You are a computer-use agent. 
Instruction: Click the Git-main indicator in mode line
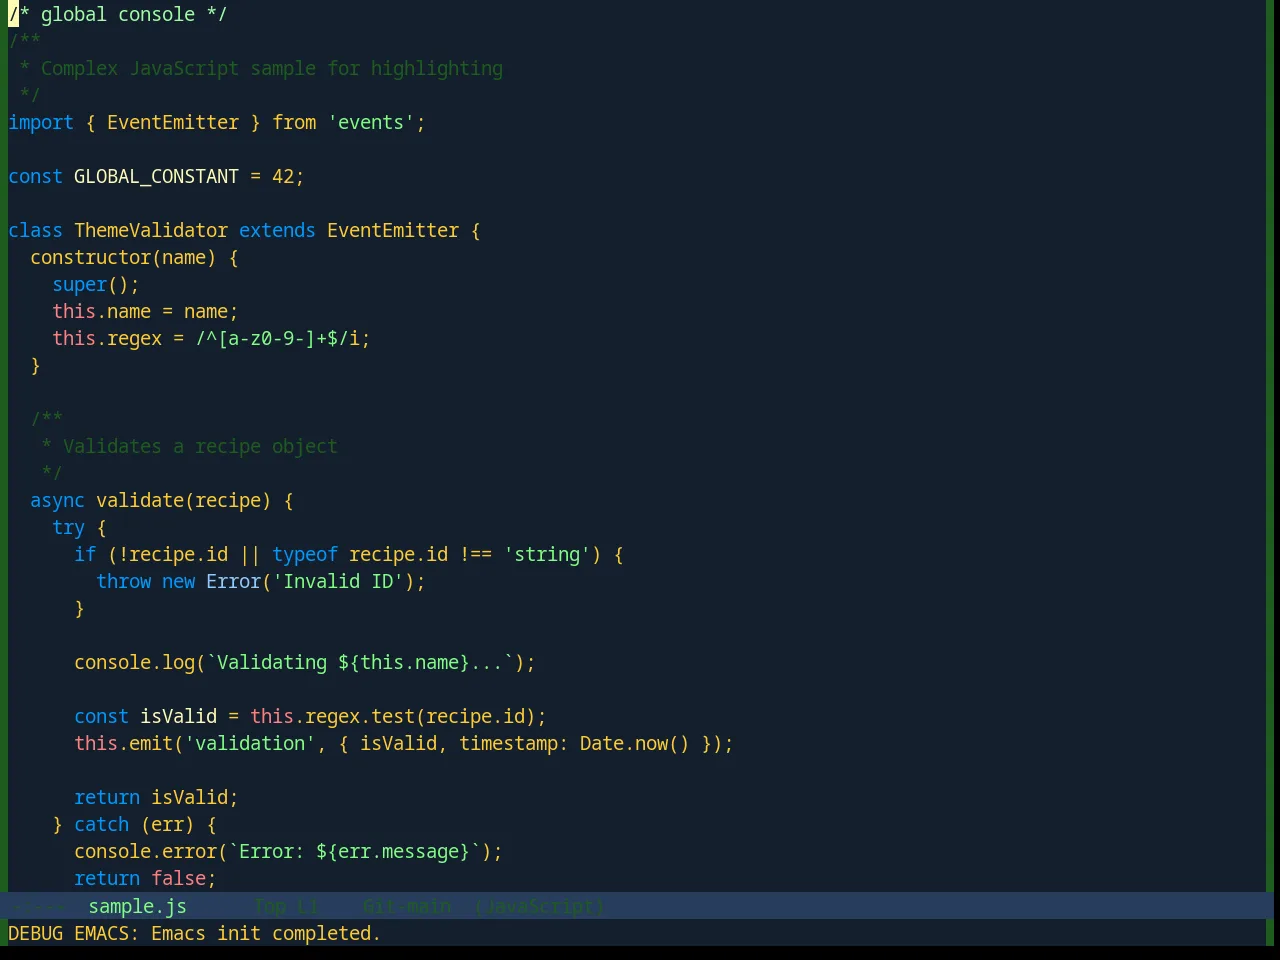click(407, 906)
